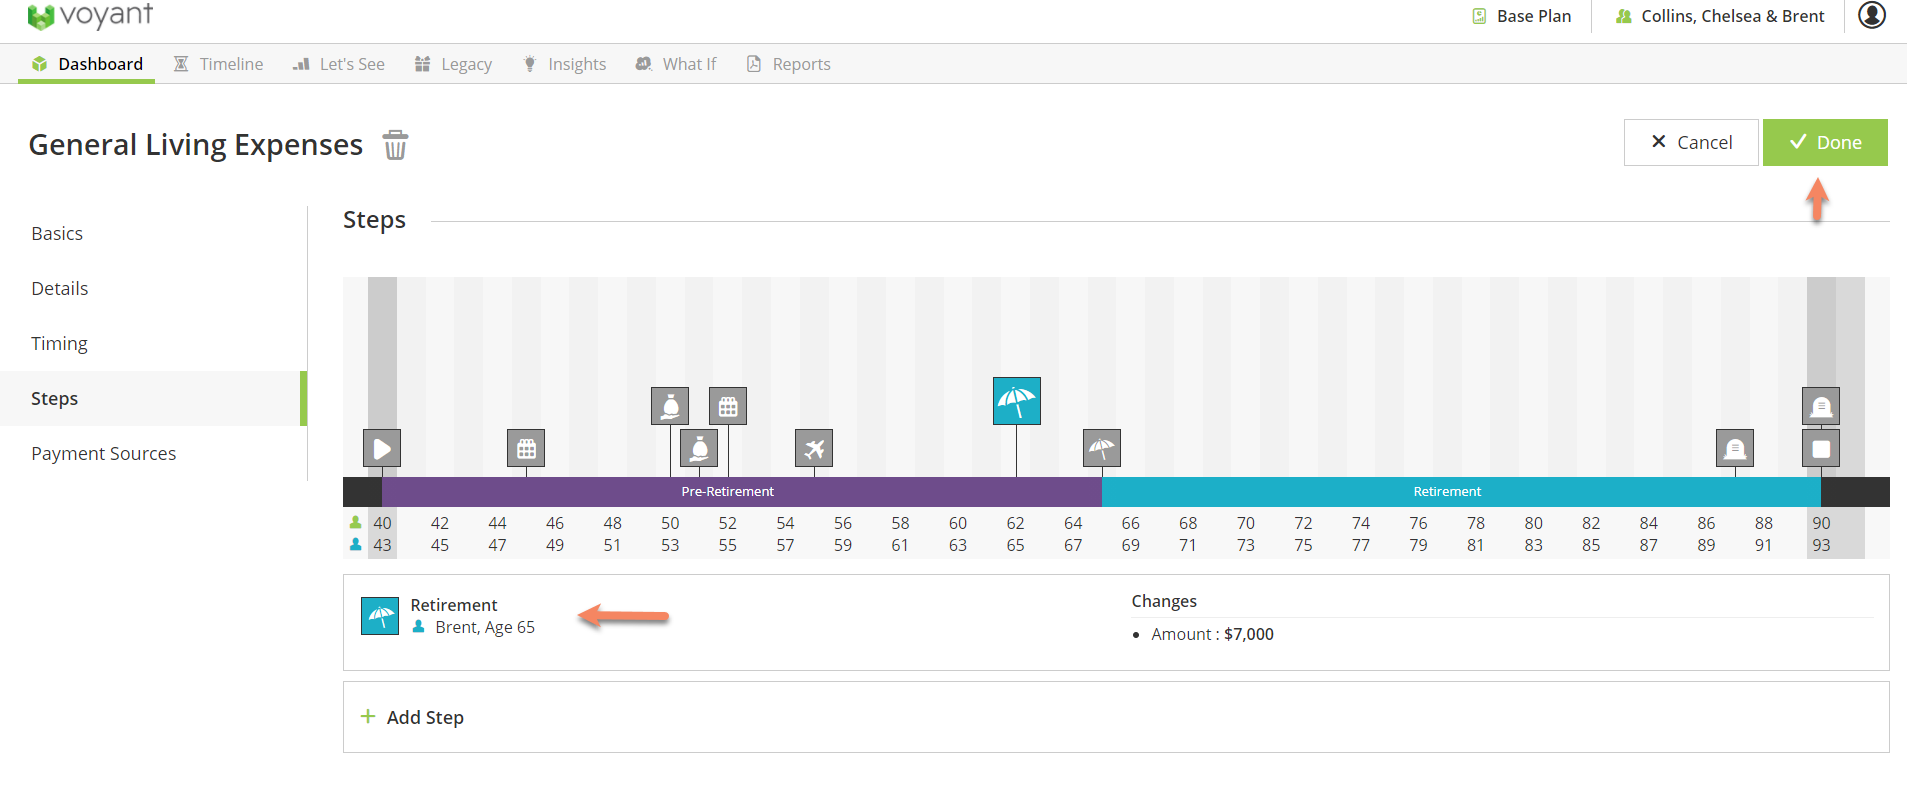1907x791 pixels.
Task: Select the calendar icon near age 44
Action: 526,449
